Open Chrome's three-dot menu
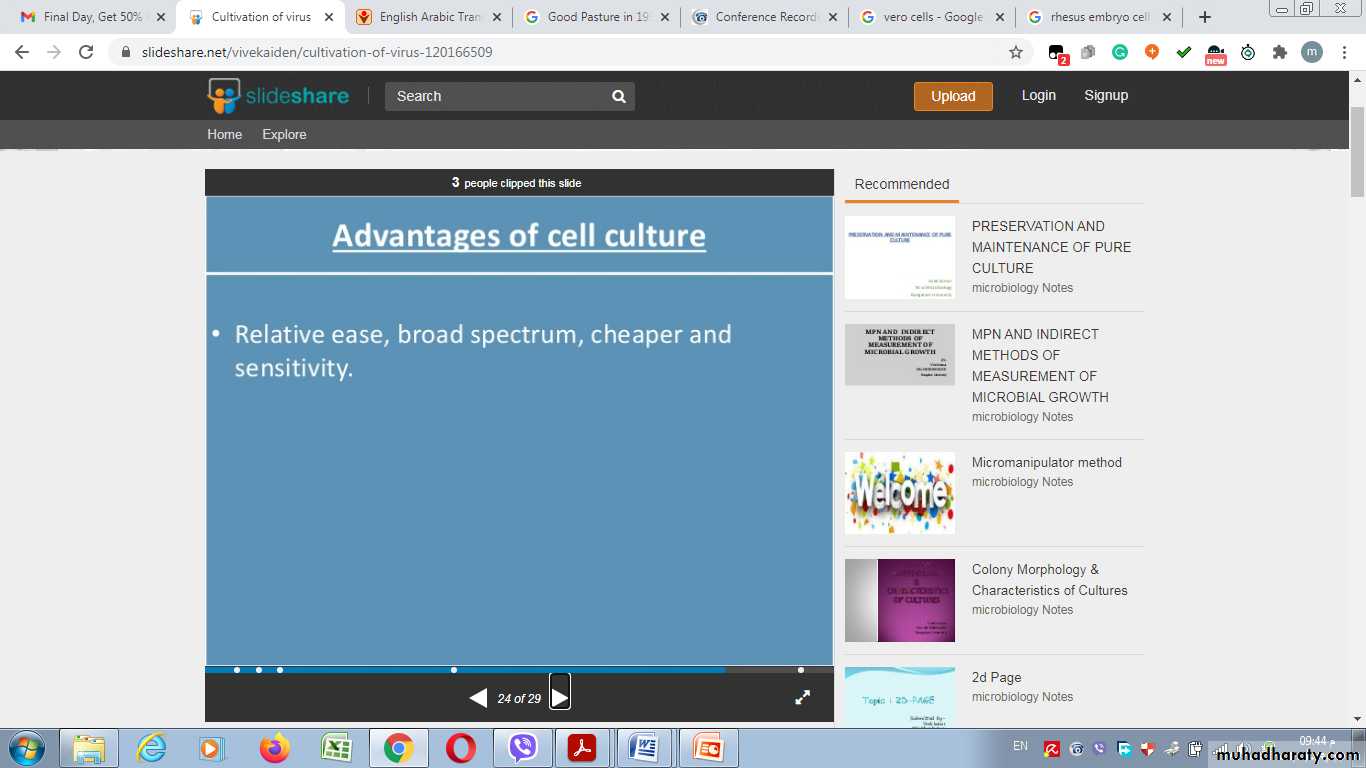Screen dimensions: 1366x768 1343,52
